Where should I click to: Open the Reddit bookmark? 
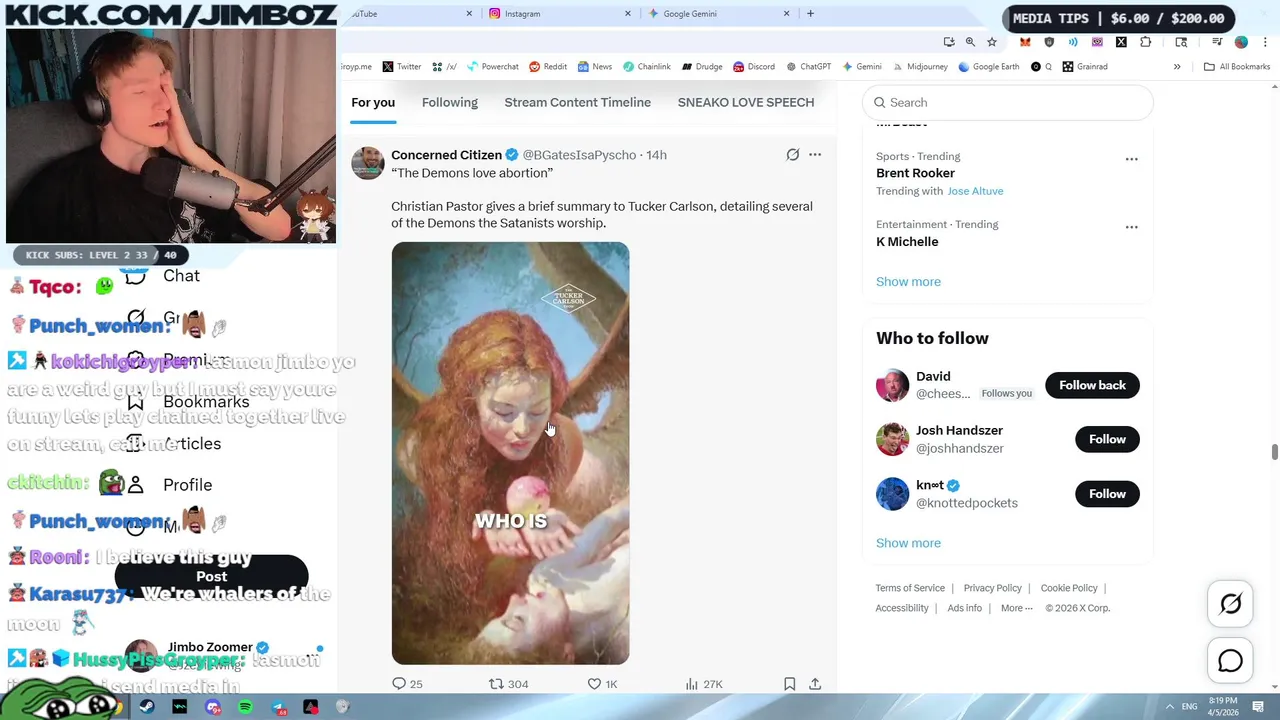click(548, 67)
